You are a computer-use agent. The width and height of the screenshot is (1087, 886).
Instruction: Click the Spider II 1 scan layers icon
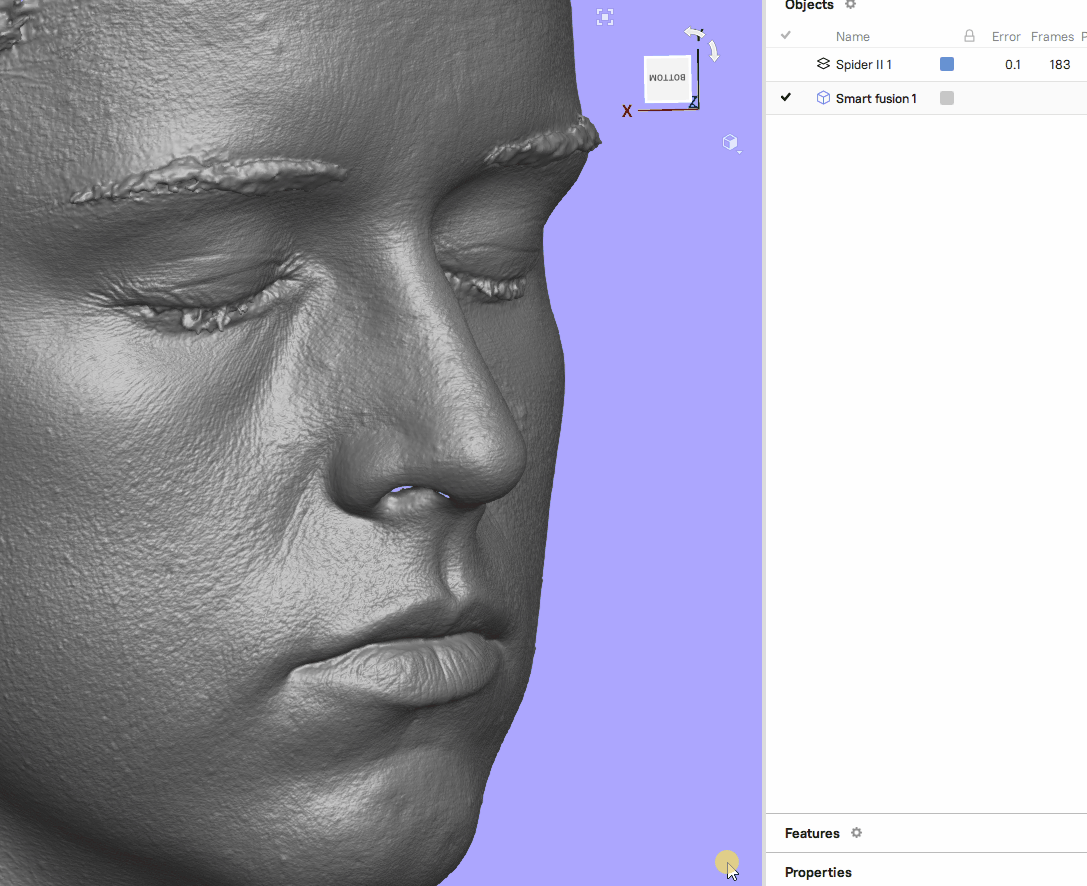pos(823,64)
